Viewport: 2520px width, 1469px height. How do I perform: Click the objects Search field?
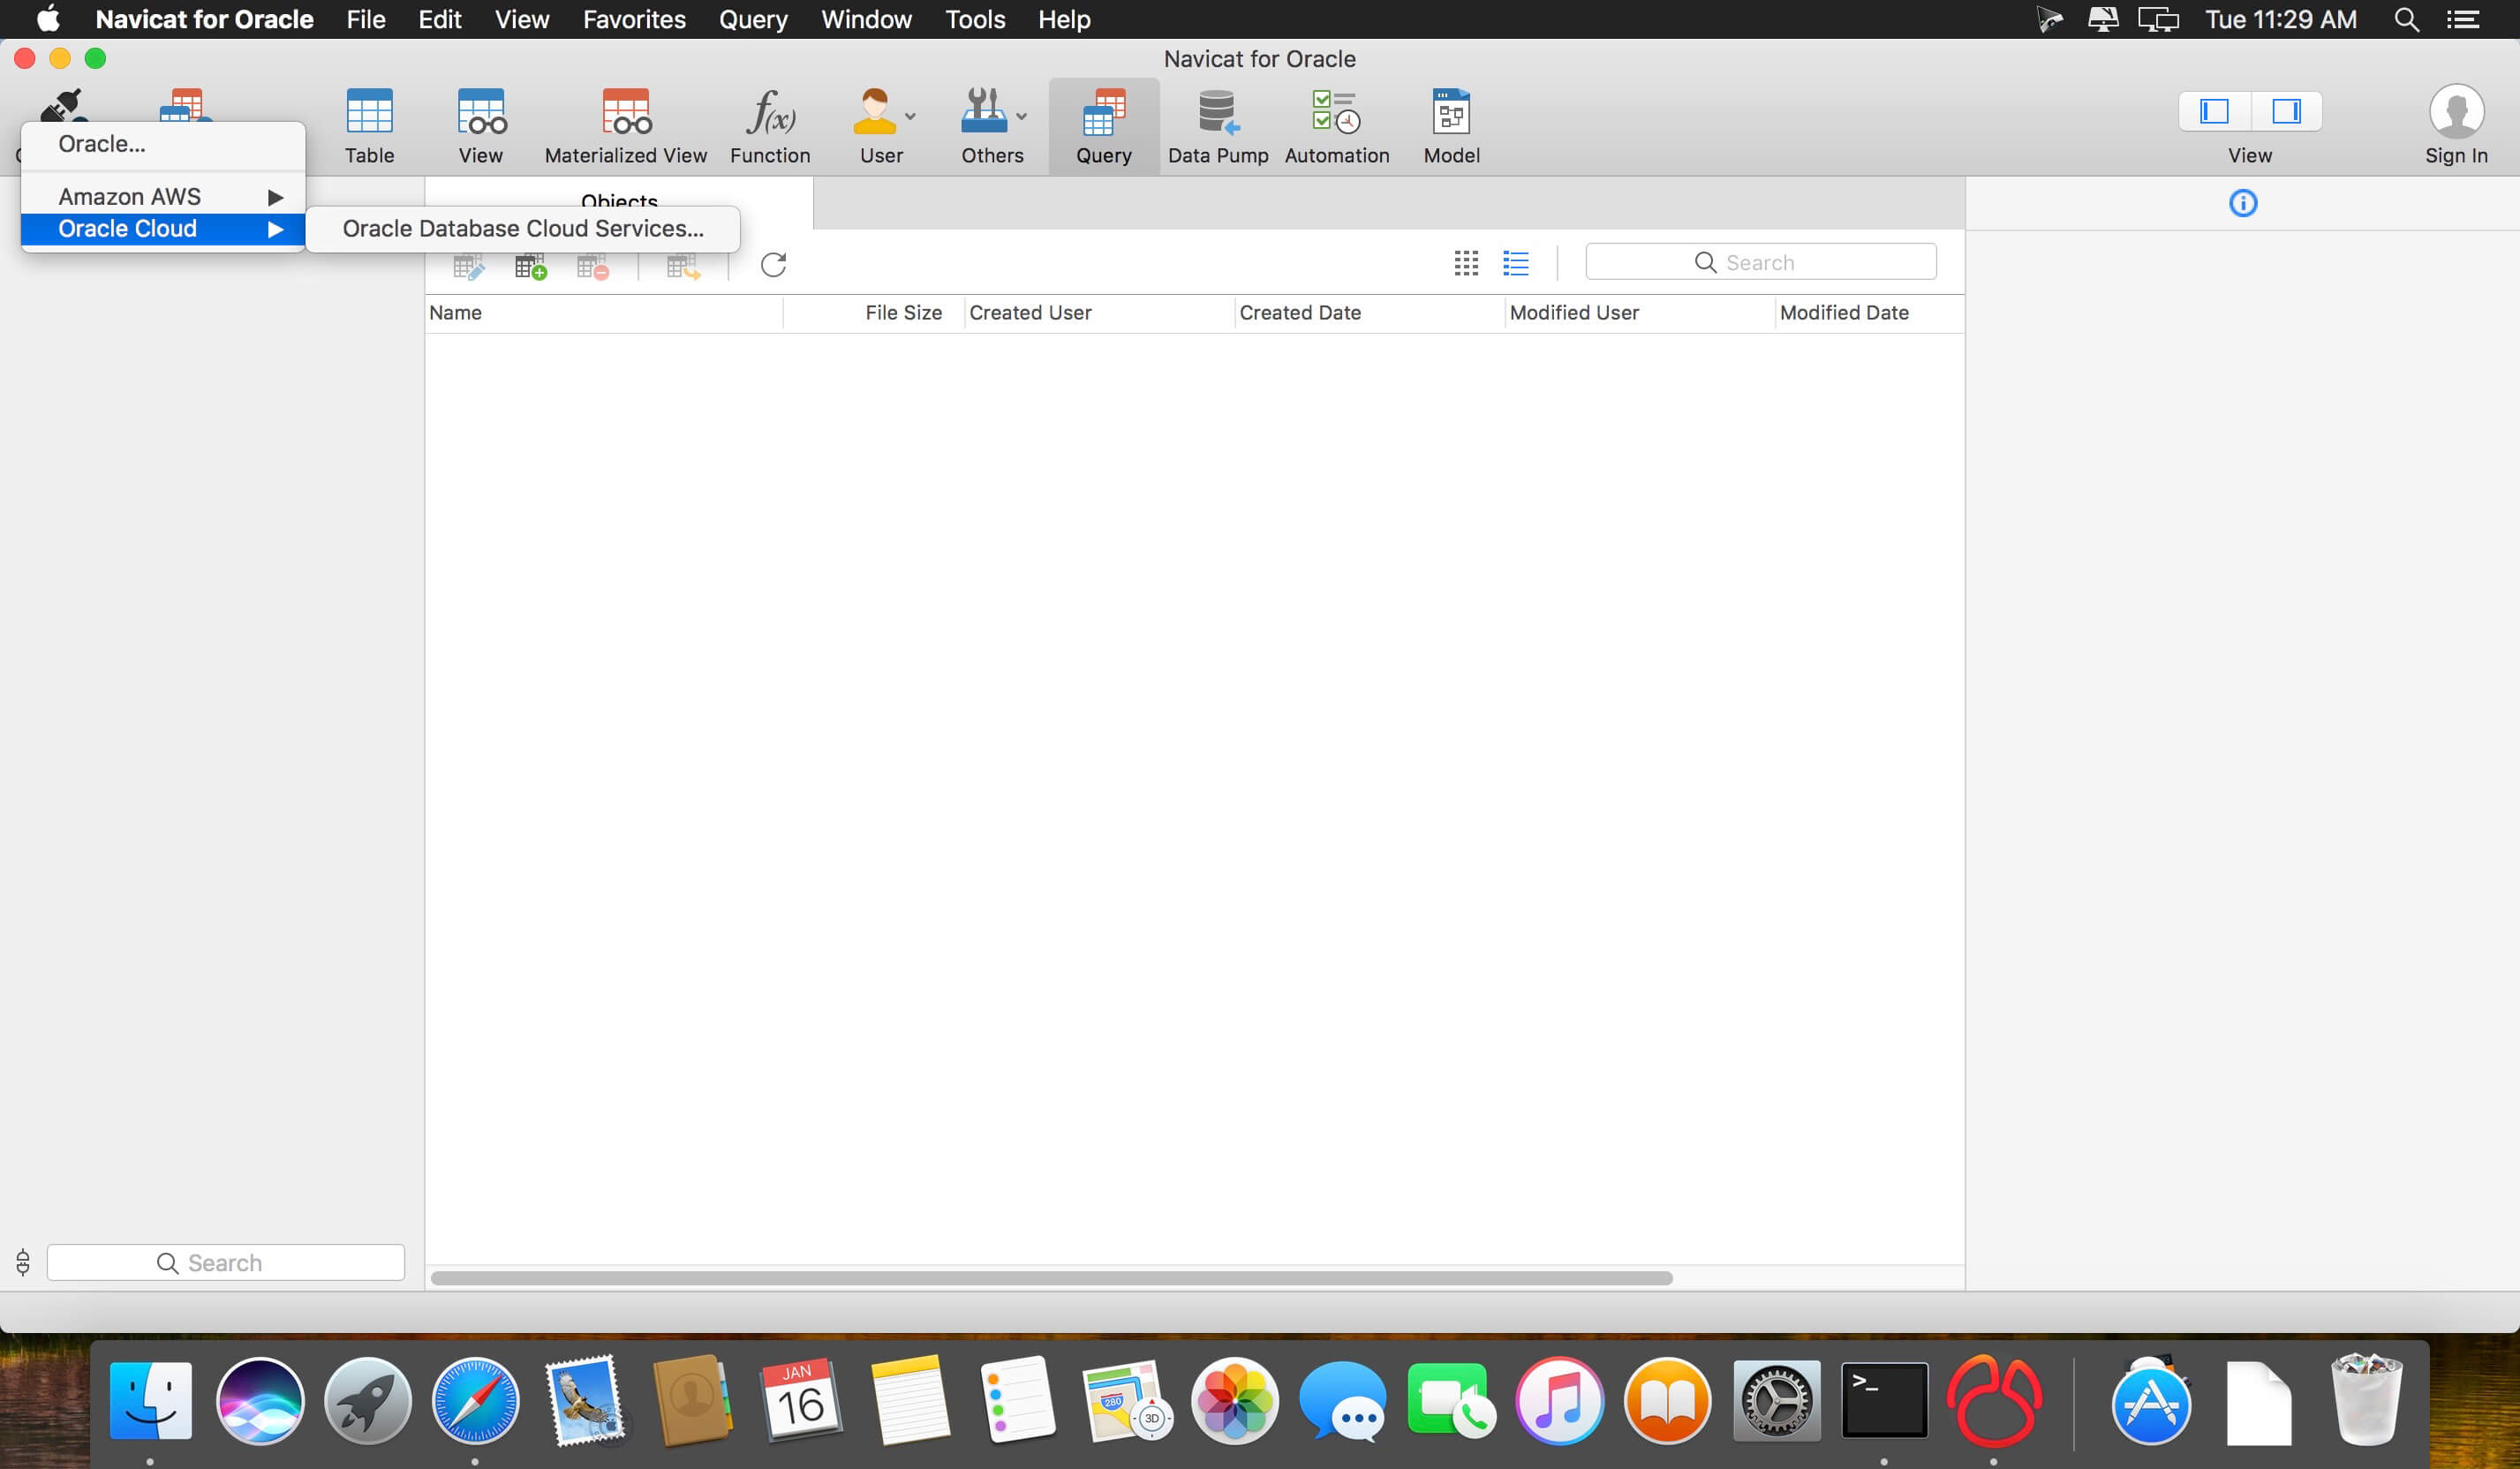(x=1760, y=262)
